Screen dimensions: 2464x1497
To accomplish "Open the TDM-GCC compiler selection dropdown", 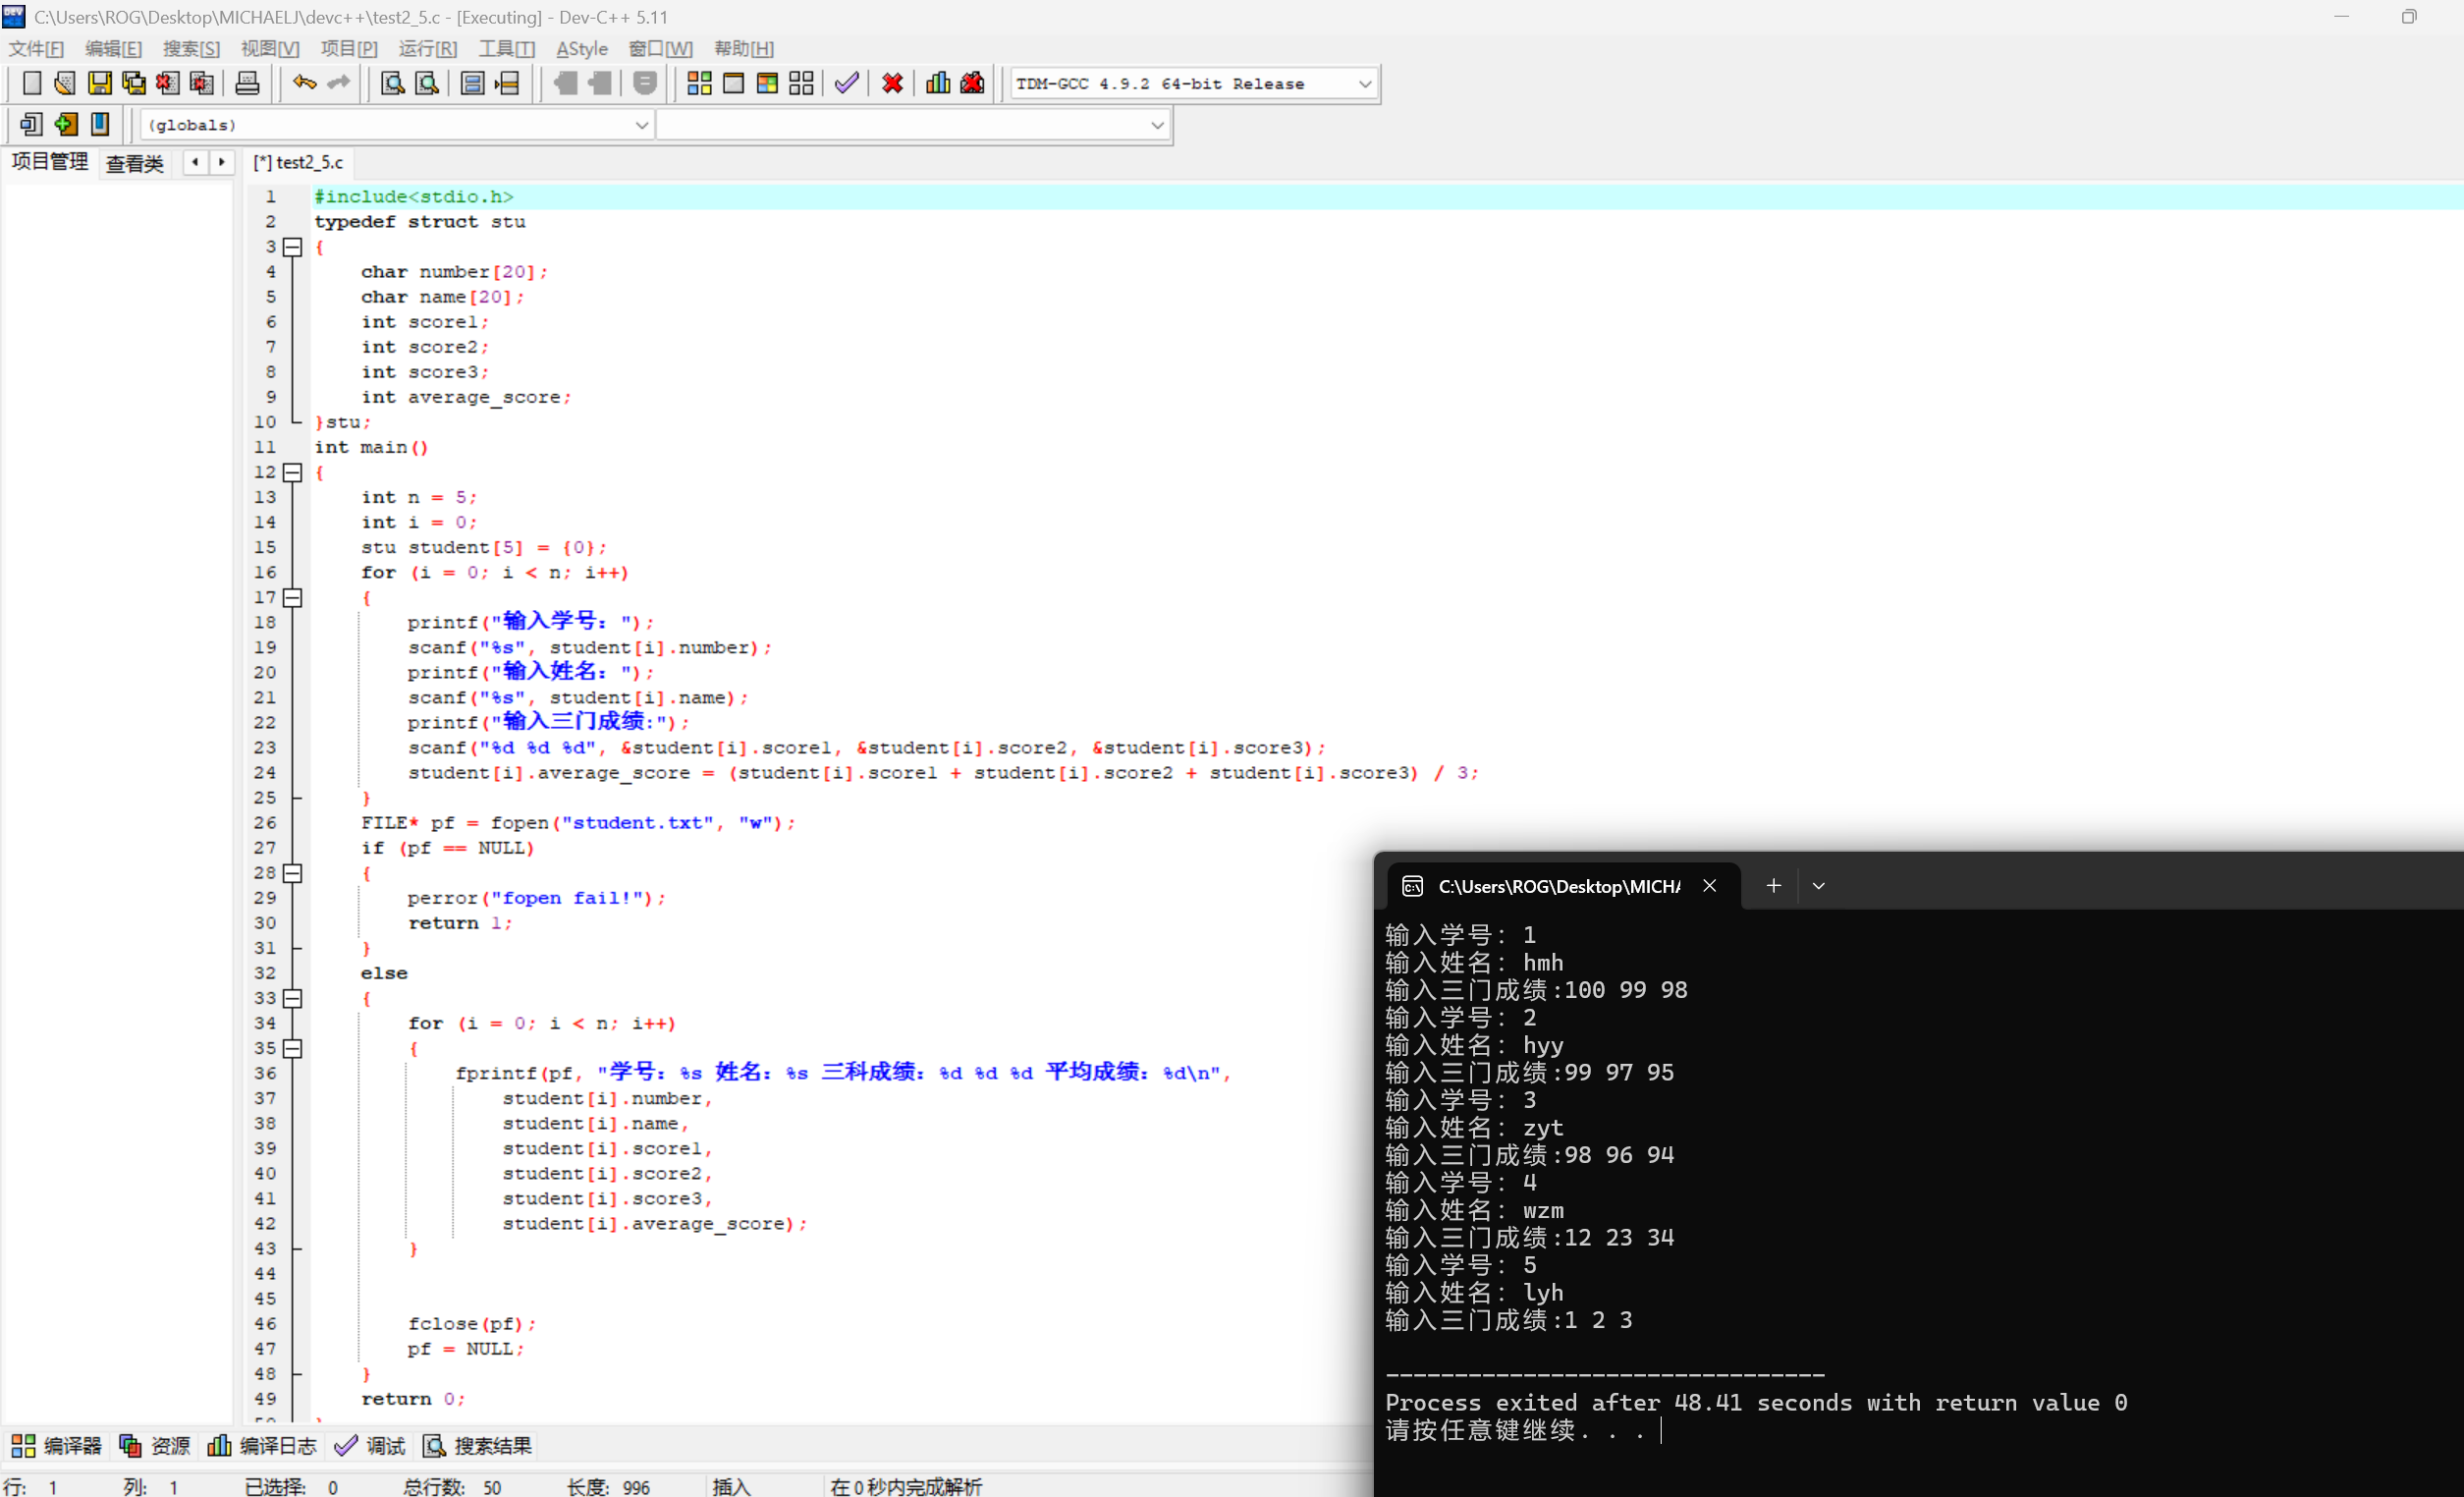I will click(1364, 84).
